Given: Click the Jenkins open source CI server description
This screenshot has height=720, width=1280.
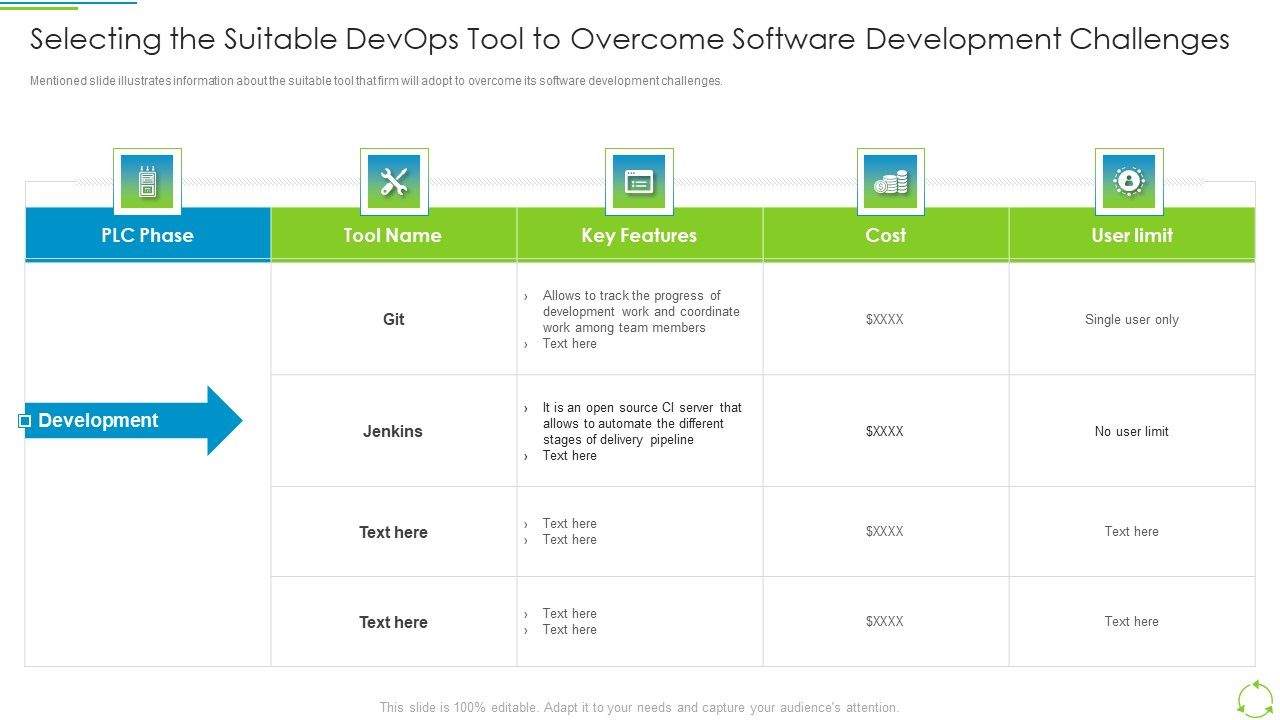Looking at the screenshot, I should pyautogui.click(x=642, y=423).
